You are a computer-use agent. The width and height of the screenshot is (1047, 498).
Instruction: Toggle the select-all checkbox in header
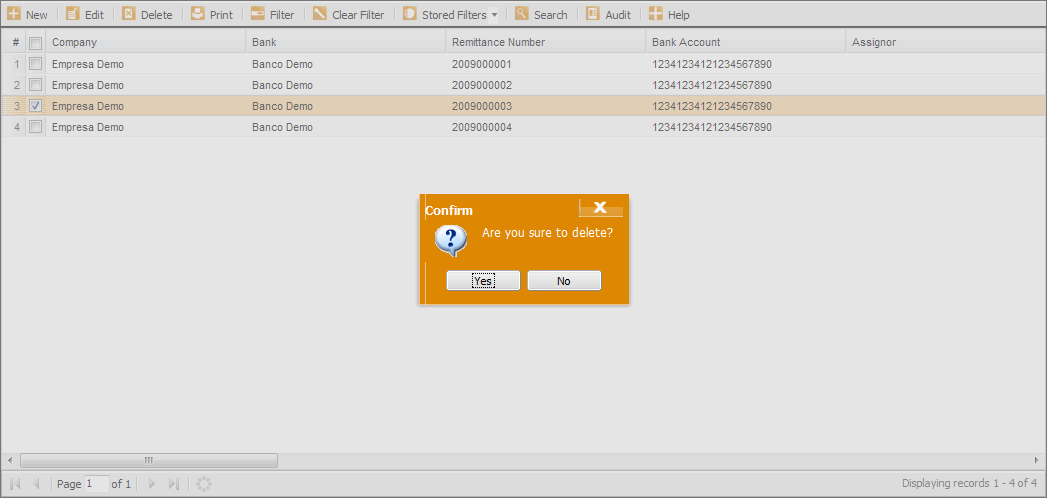click(x=36, y=43)
